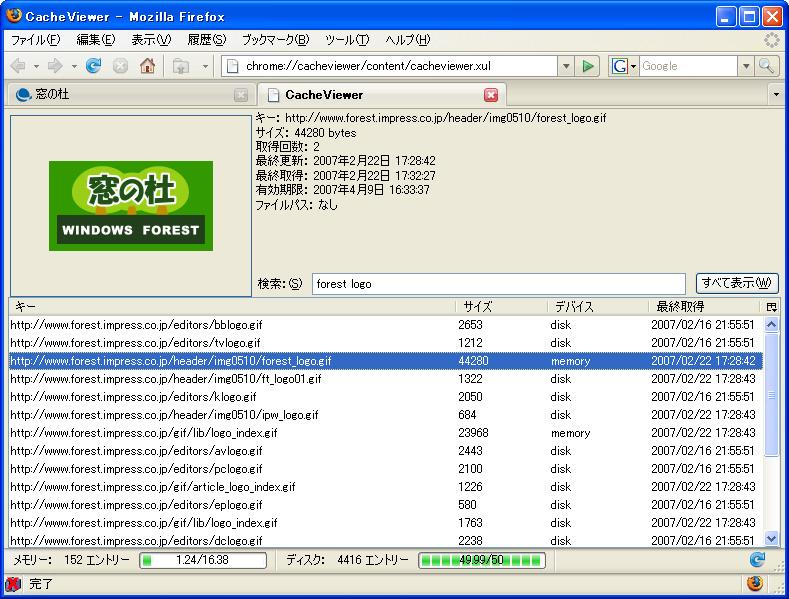Select the editors/avlogo.gif row

(x=386, y=451)
